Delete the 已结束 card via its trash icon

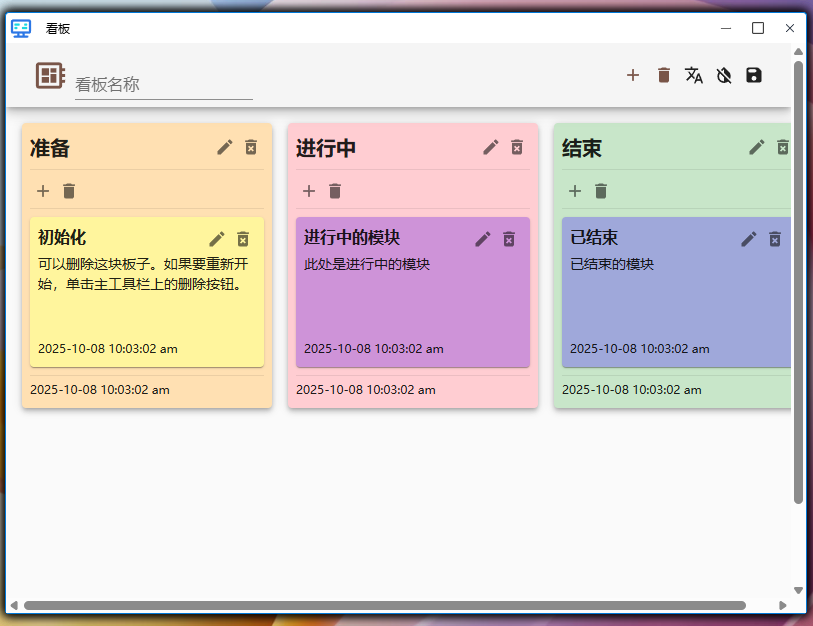775,239
